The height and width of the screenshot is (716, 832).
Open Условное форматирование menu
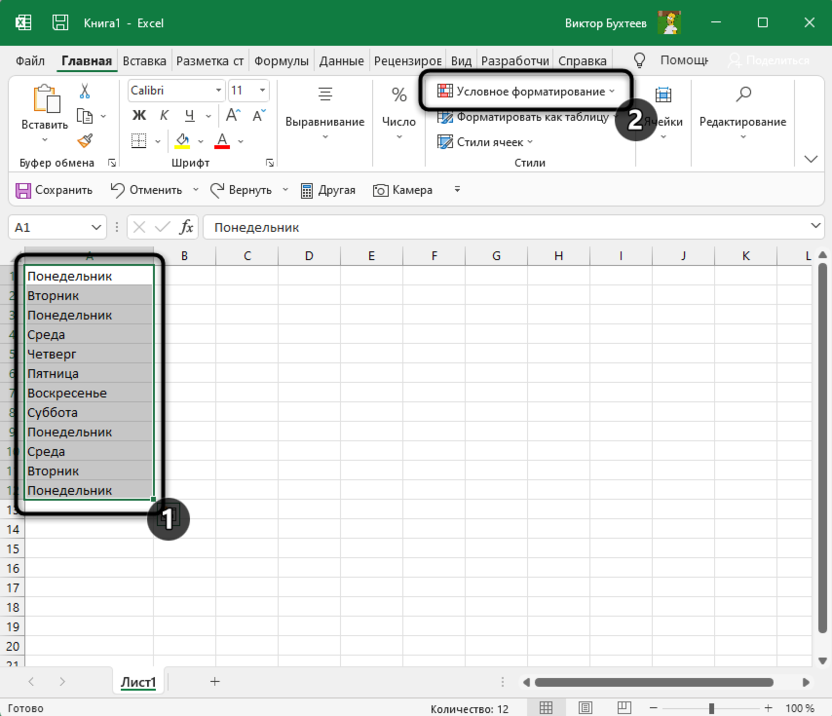tap(525, 91)
